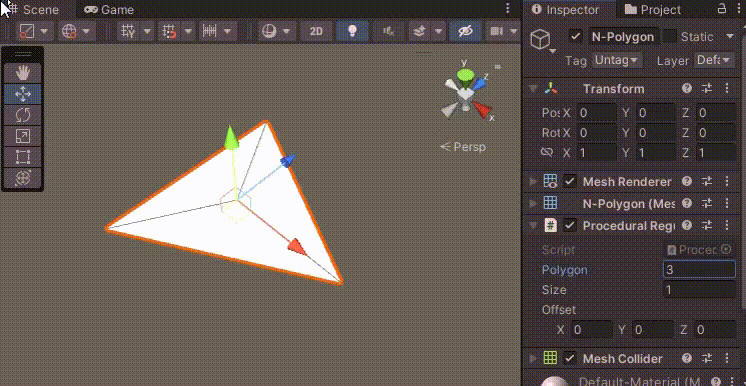This screenshot has width=746, height=386.
Task: Open Mesh Renderer help icon
Action: coord(687,181)
